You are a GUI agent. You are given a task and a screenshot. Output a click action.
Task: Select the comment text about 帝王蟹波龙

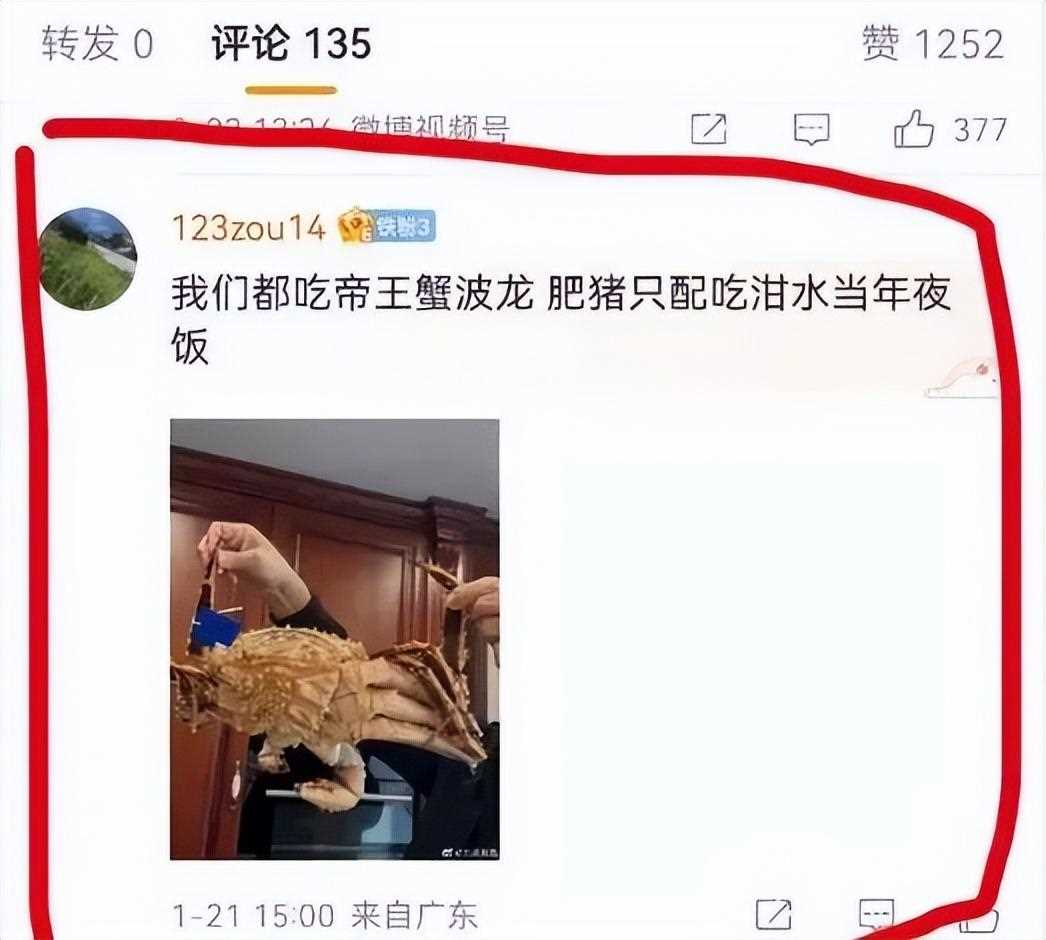(x=561, y=319)
